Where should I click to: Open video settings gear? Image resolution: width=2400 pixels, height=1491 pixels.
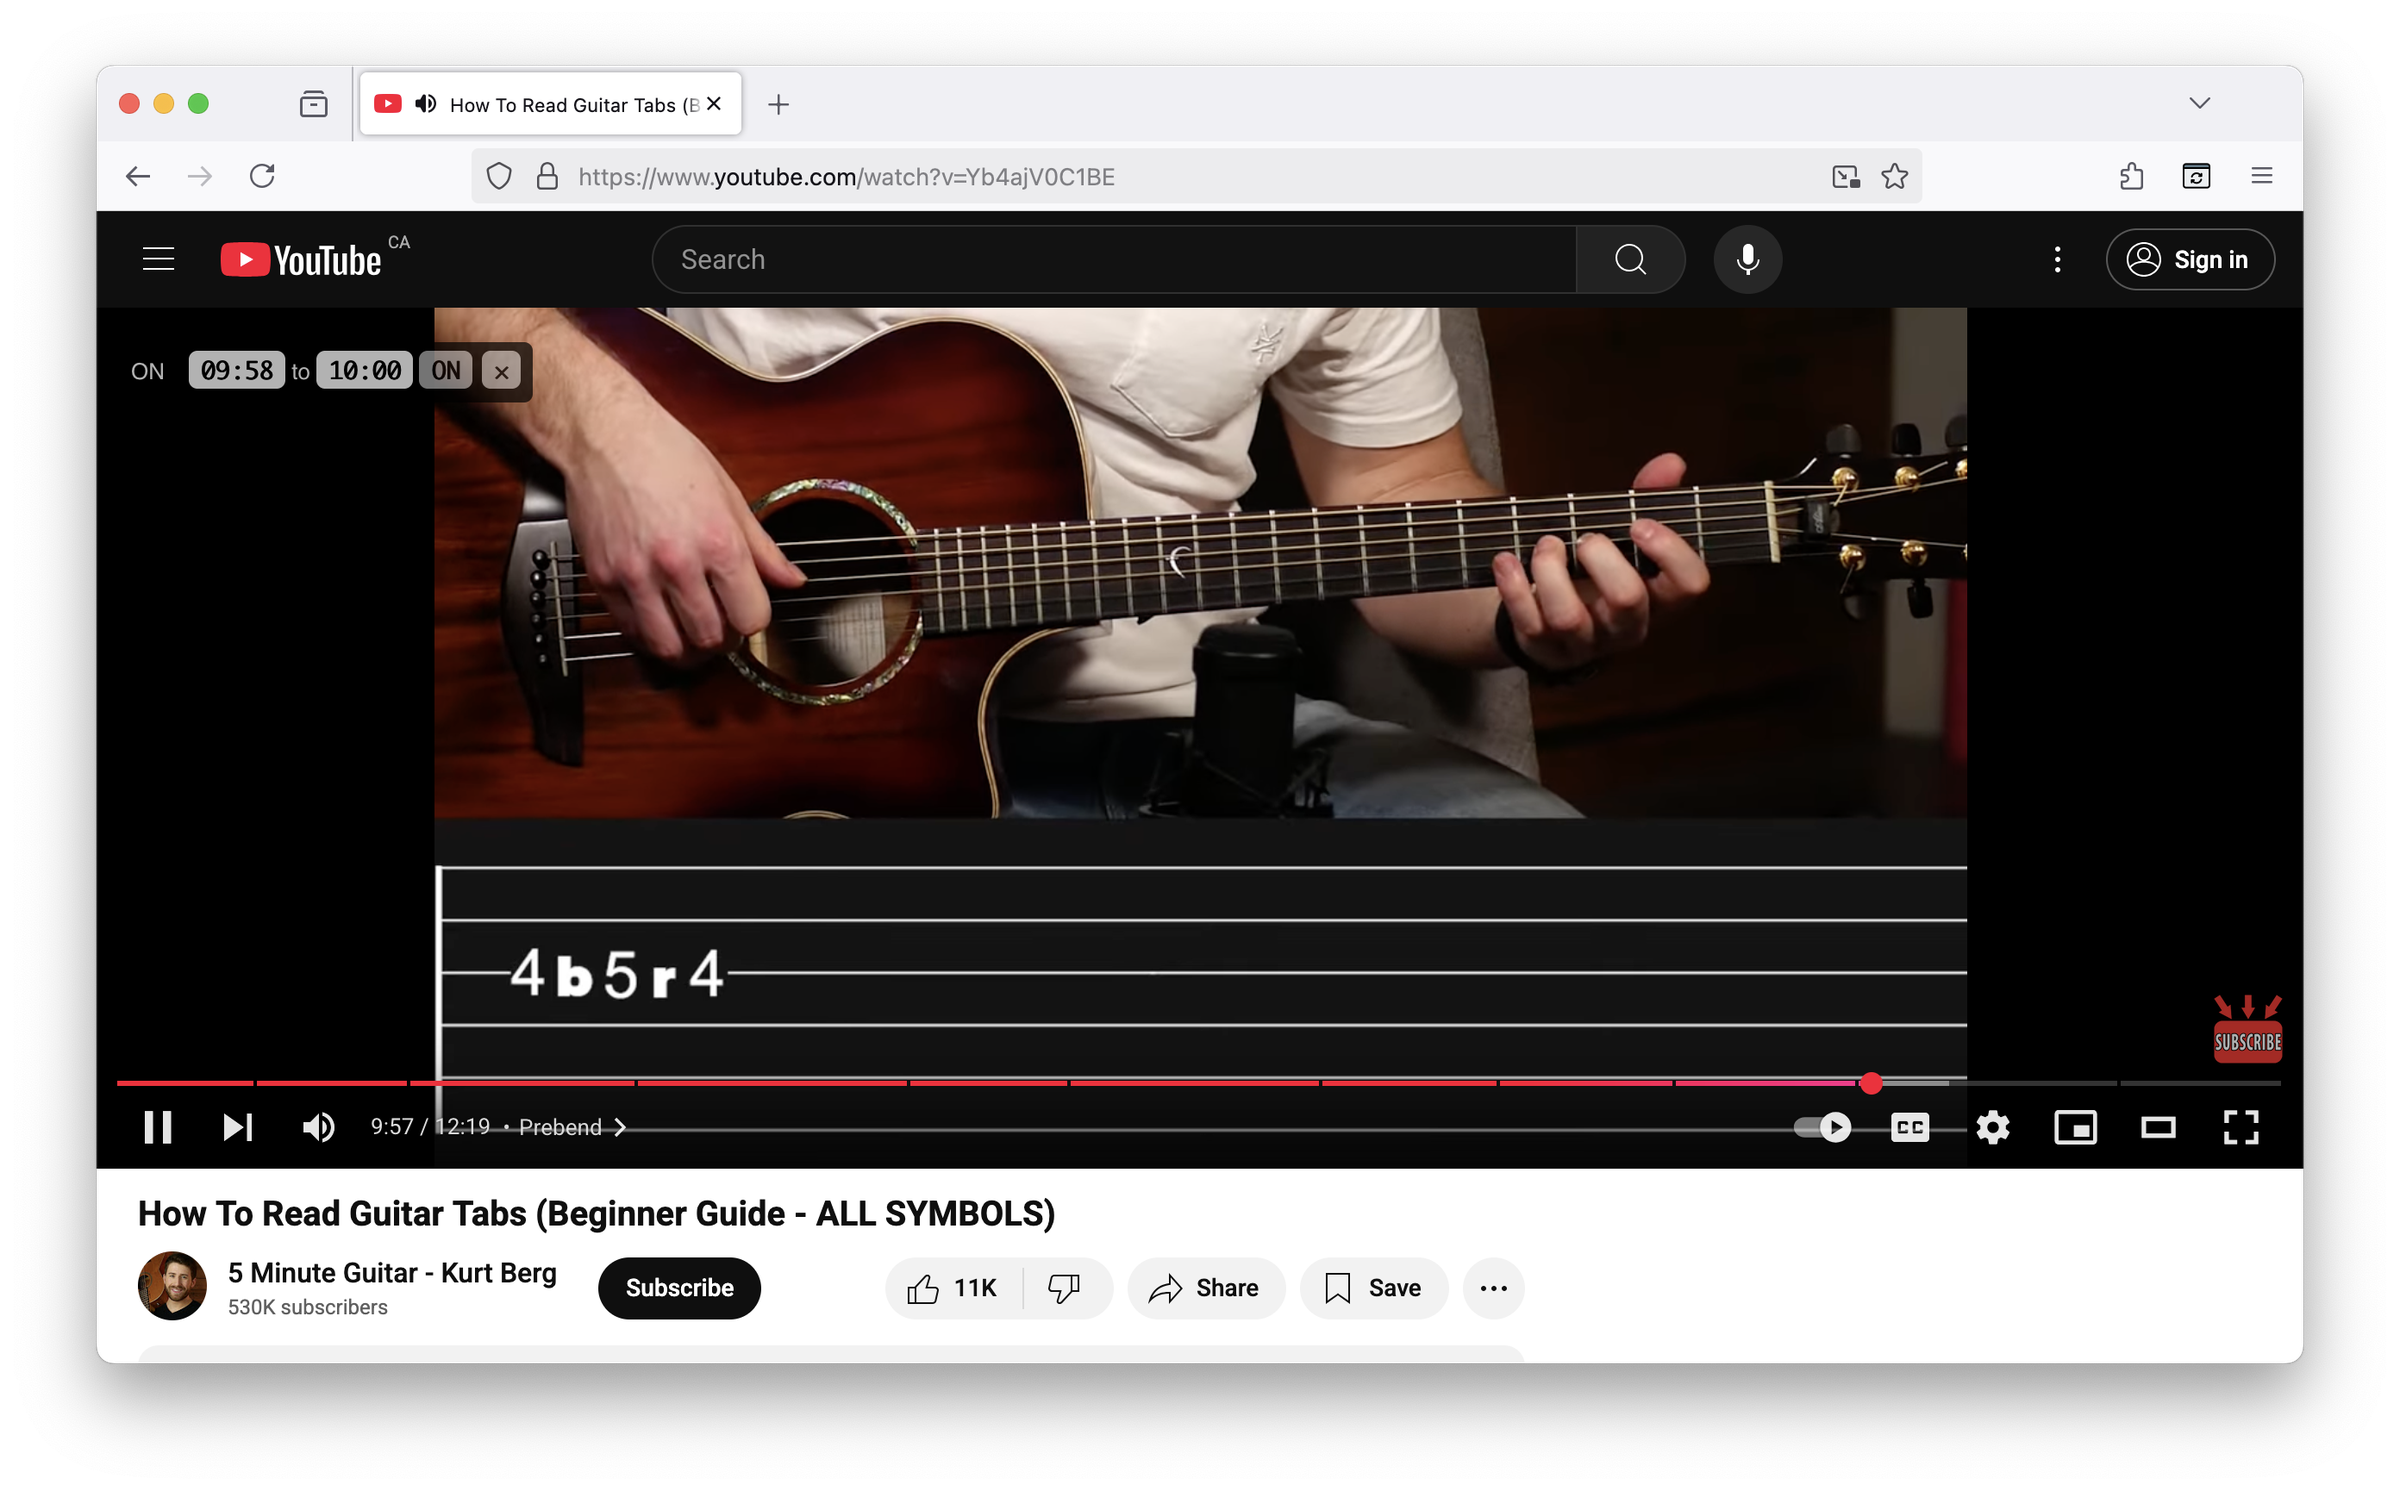1992,1127
